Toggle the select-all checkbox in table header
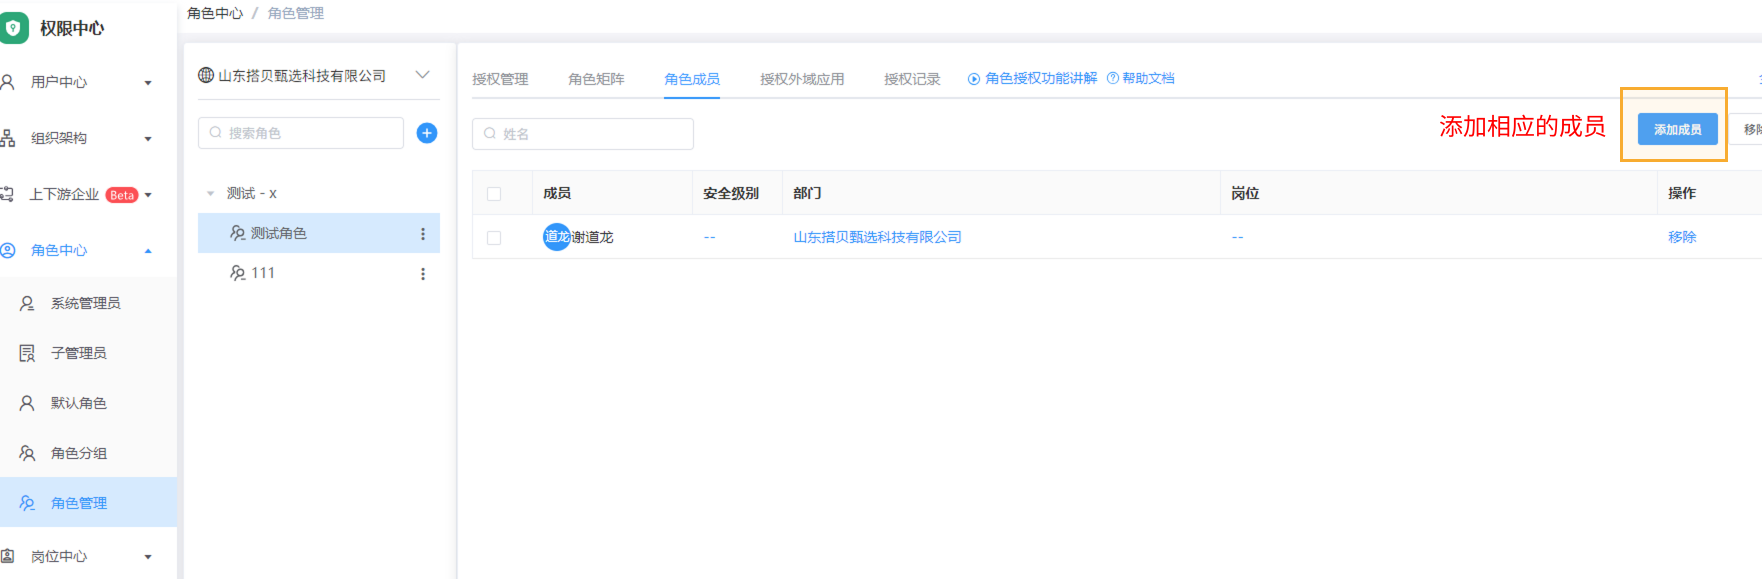Viewport: 1762px width, 579px height. pyautogui.click(x=494, y=194)
